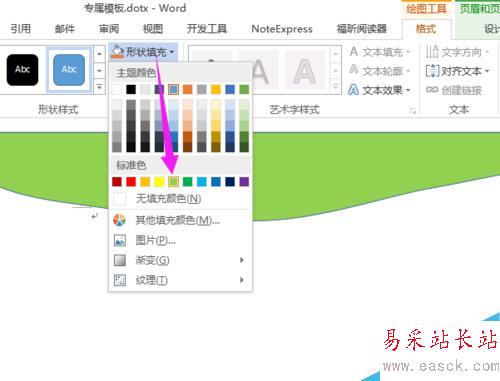Open the References (引用) tab

(21, 29)
